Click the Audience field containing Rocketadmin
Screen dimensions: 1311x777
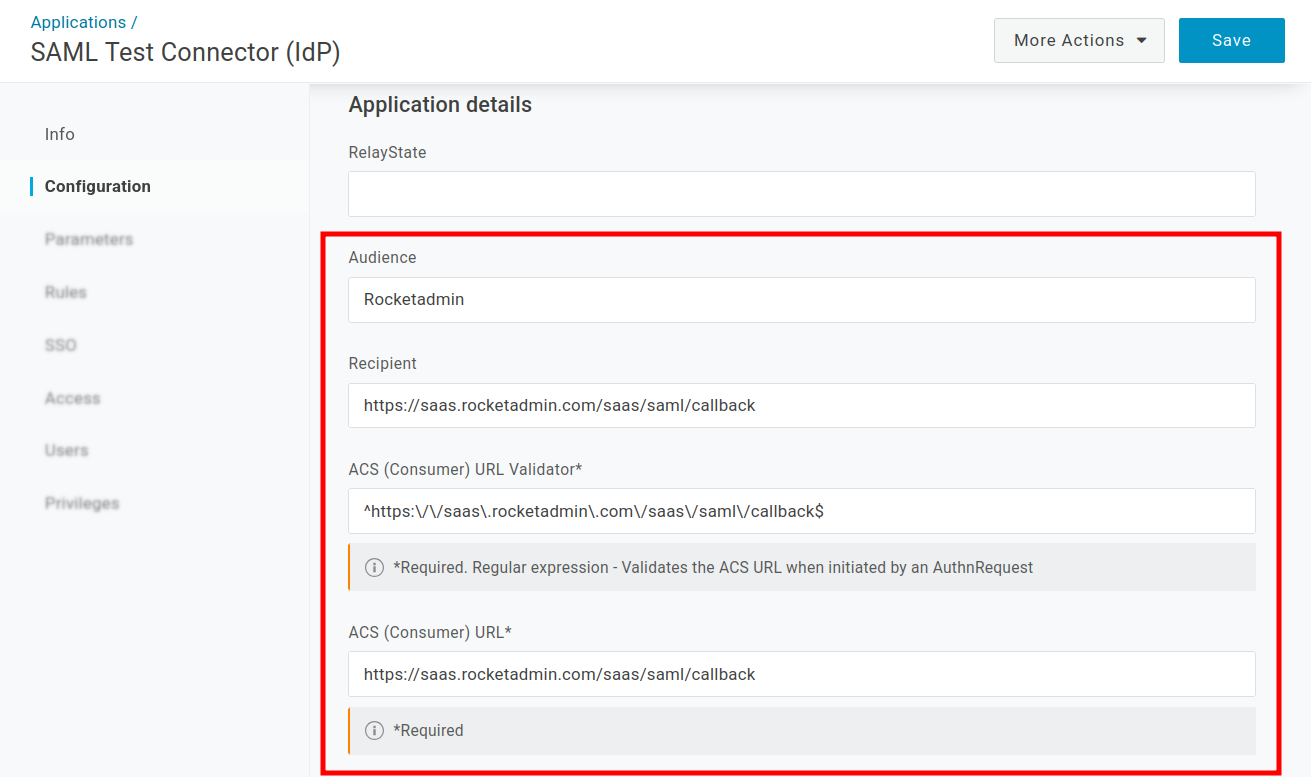(801, 300)
